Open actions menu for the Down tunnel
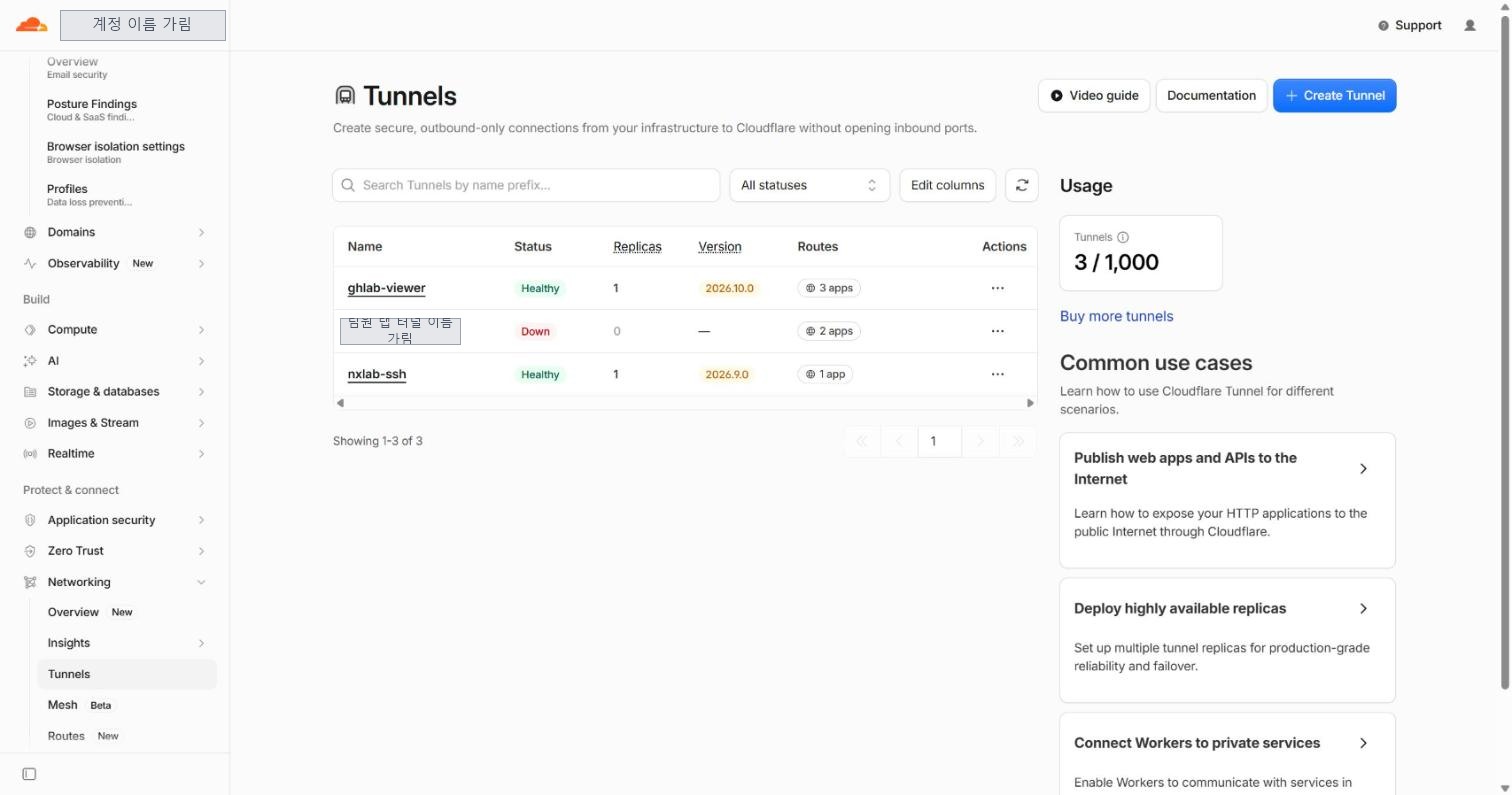1512x795 pixels. (x=997, y=331)
